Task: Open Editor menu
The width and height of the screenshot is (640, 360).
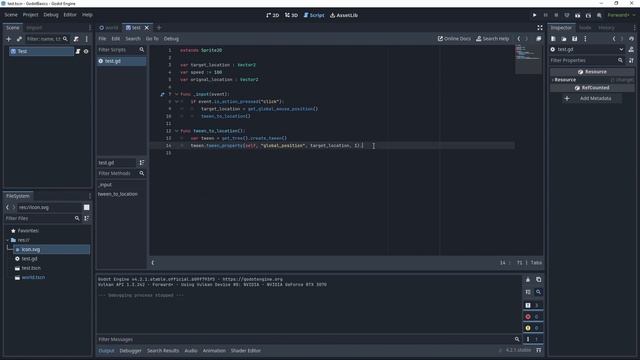Action: tap(70, 15)
